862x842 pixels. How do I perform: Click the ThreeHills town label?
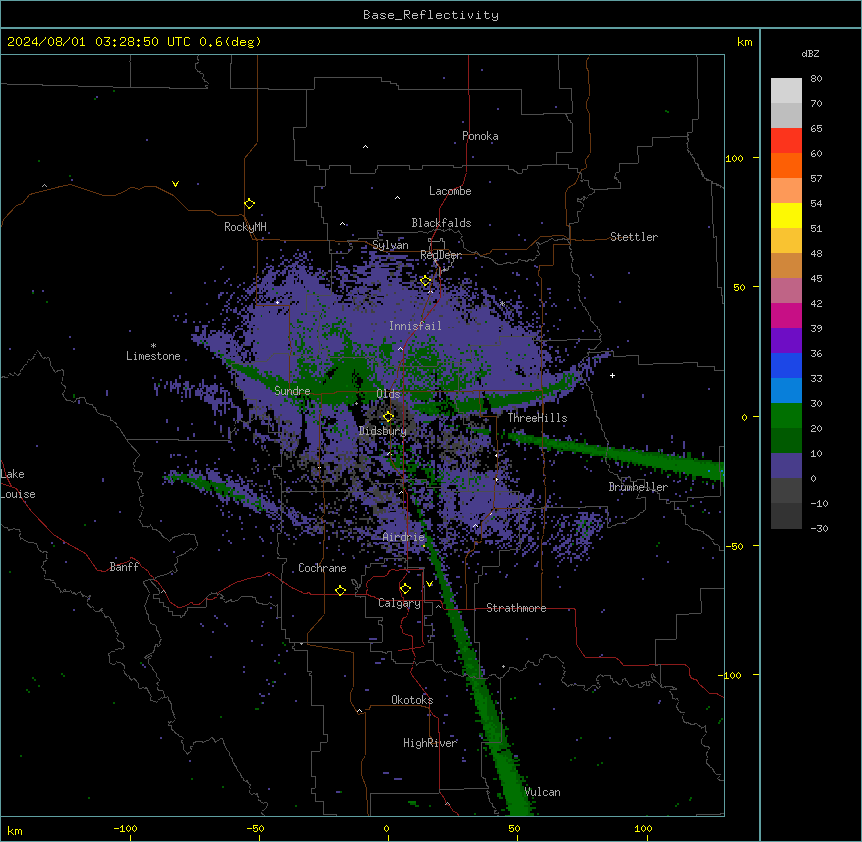(x=537, y=418)
